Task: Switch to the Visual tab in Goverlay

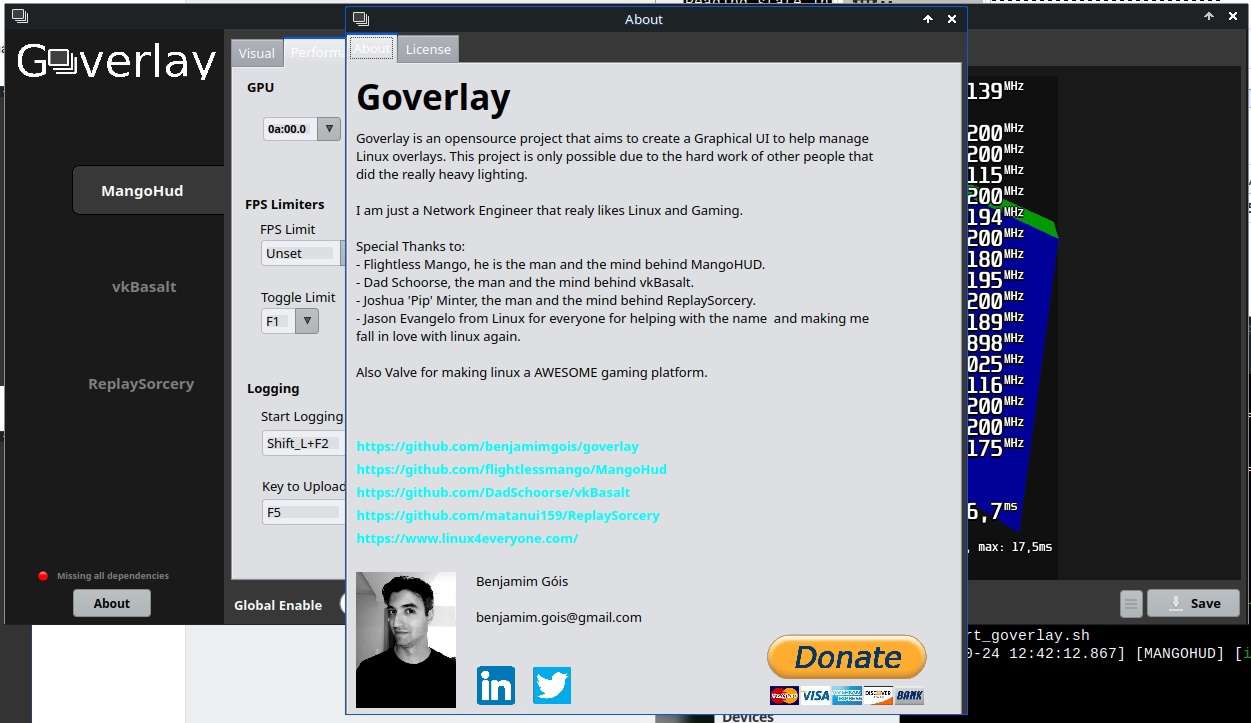Action: pos(257,53)
